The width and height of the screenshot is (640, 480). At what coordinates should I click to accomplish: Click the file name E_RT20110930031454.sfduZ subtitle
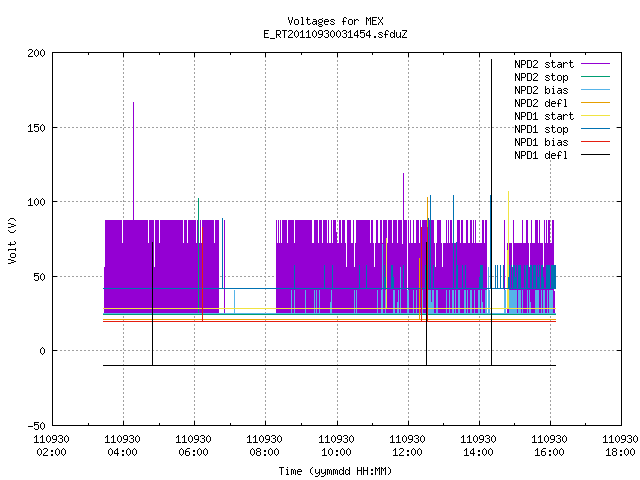coord(335,34)
